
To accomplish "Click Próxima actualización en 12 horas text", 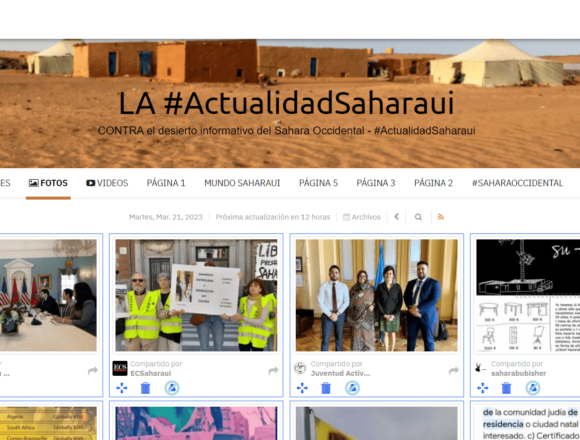I will (273, 217).
